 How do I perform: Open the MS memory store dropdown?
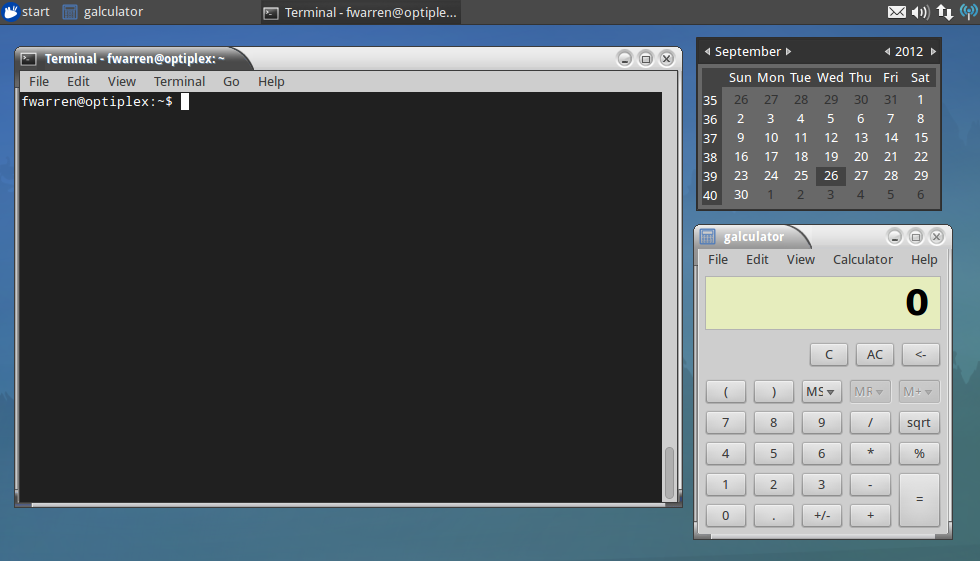pos(821,392)
